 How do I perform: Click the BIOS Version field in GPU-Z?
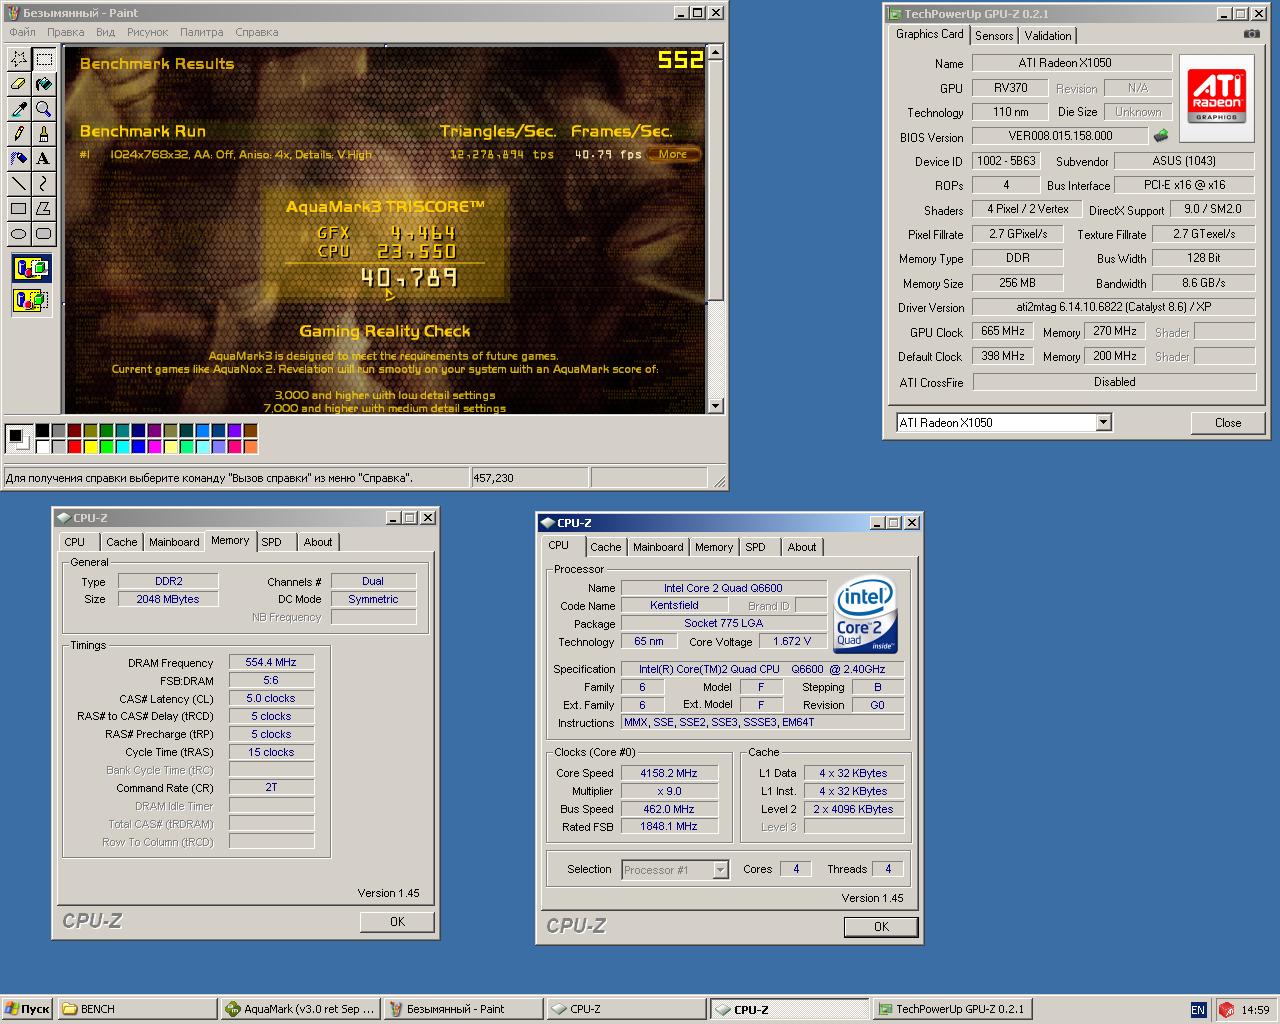coord(1060,136)
